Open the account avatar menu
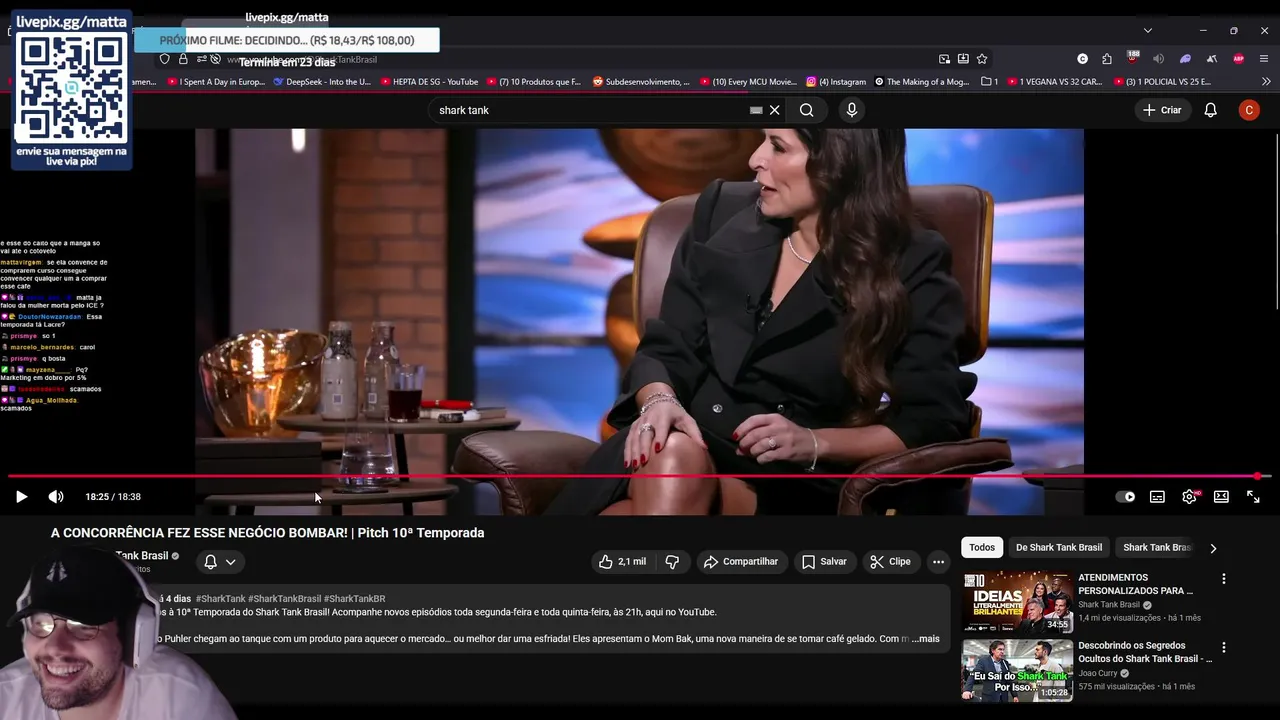The image size is (1280, 720). pyautogui.click(x=1249, y=110)
